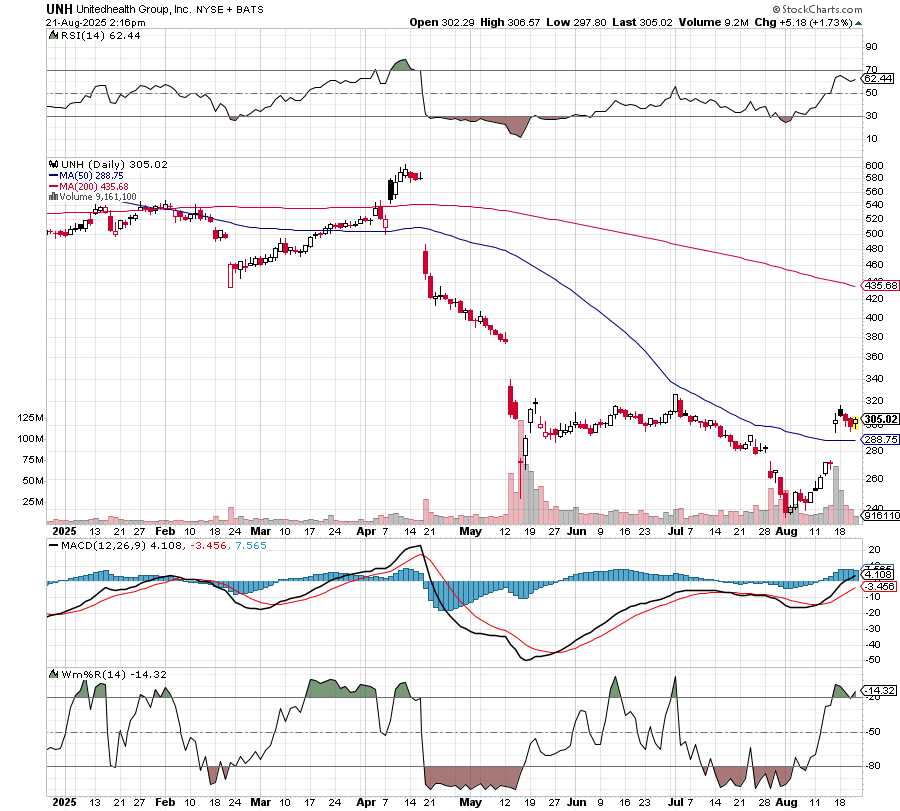Click the 'MACD(12,26,9) 4.108' legend label
The width and height of the screenshot is (900, 811).
pos(121,545)
